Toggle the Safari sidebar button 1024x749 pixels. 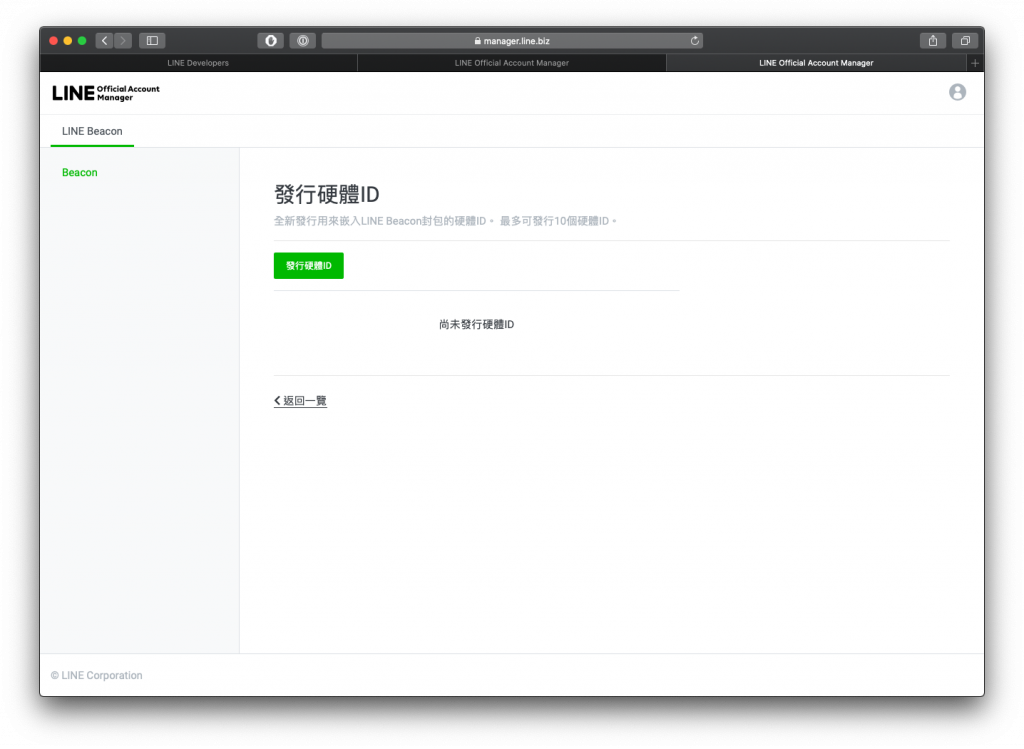point(152,40)
